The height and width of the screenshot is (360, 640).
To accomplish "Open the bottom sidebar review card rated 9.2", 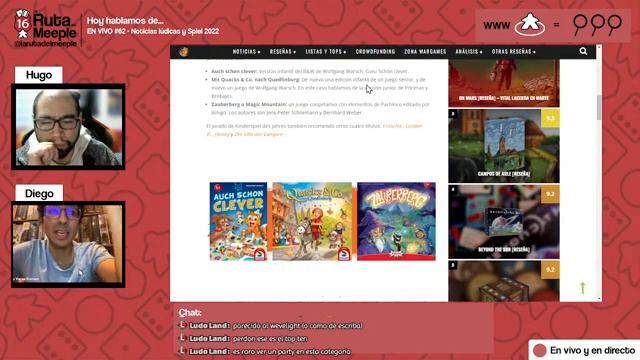I will (x=504, y=281).
